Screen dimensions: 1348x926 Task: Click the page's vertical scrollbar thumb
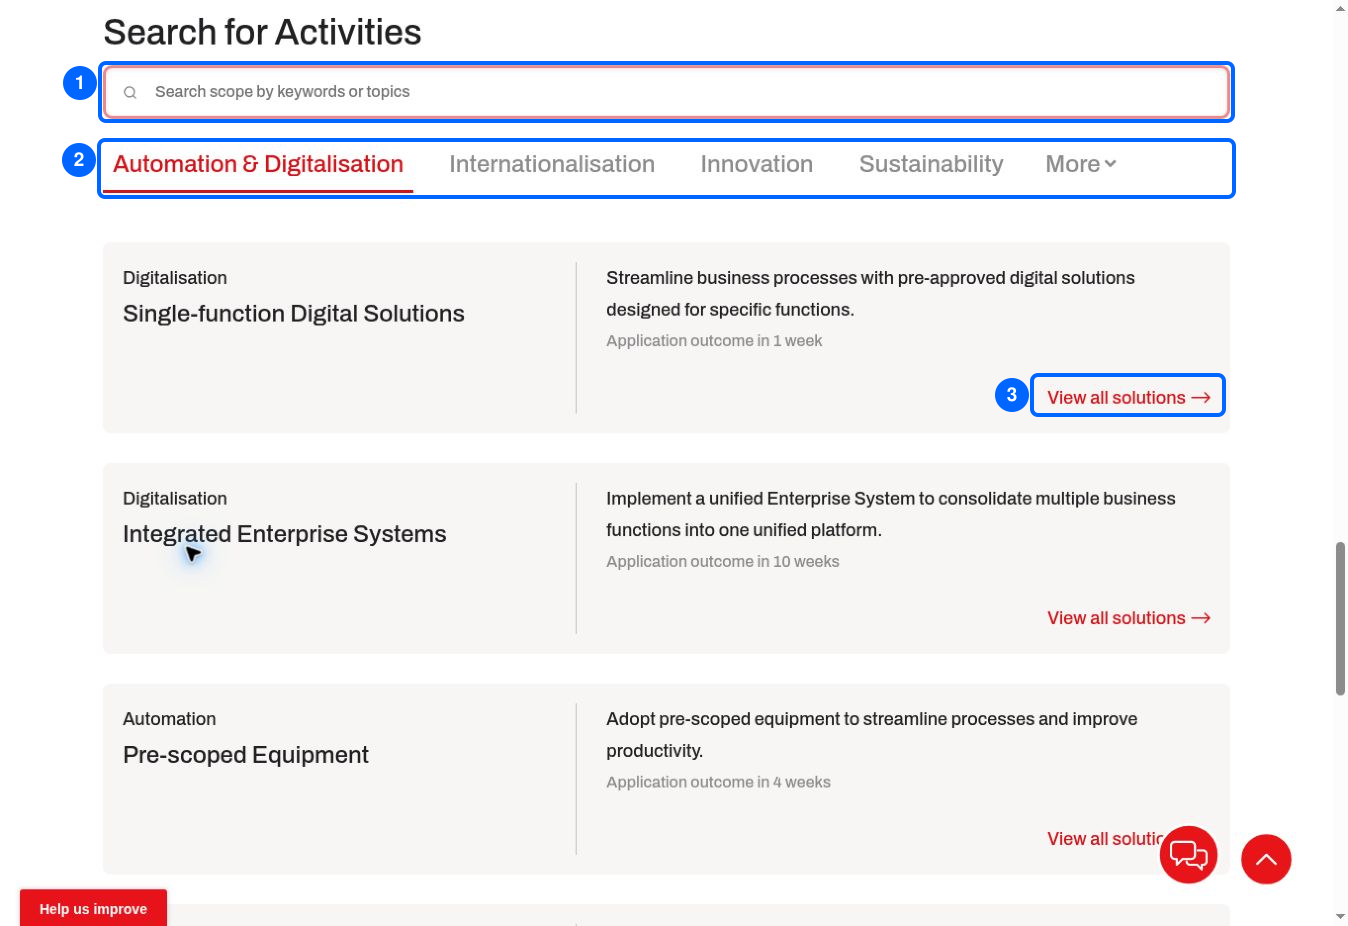(x=1340, y=618)
